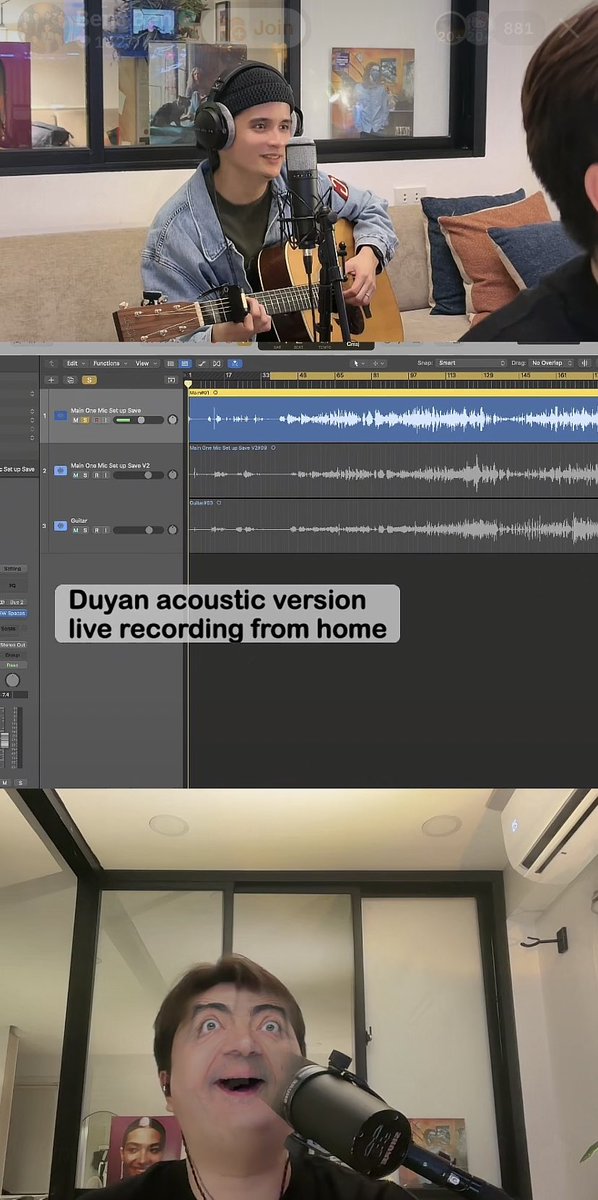Open the blue Spaces plugin slot

click(x=12, y=613)
